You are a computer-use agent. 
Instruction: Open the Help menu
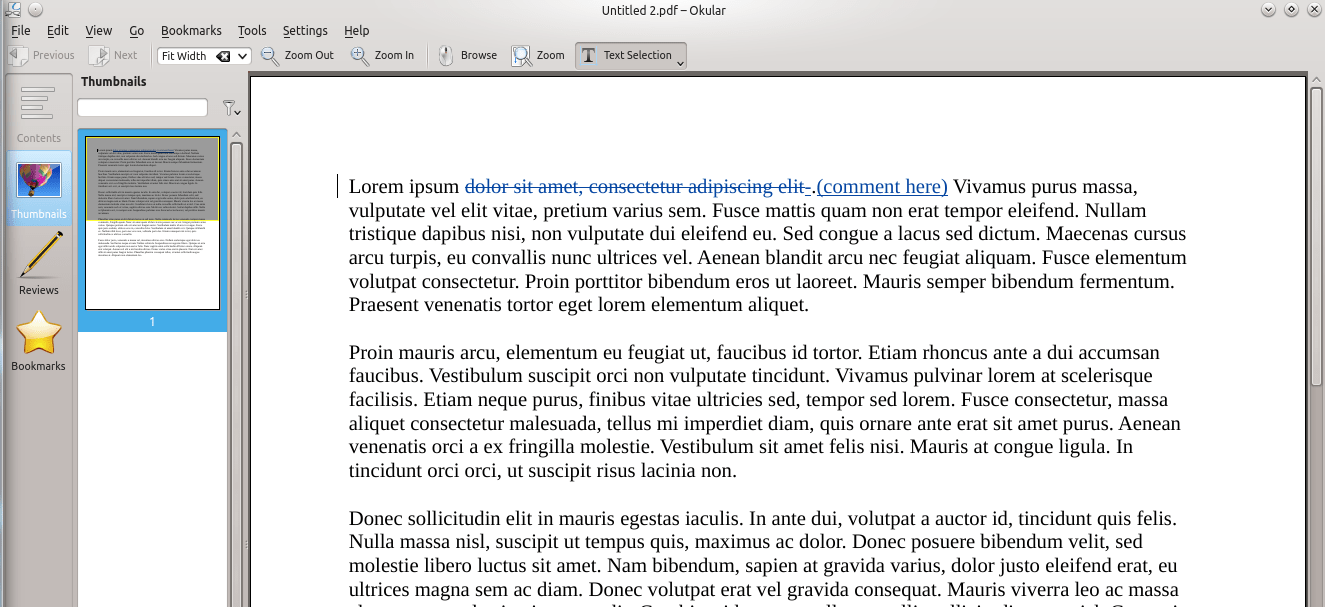tap(356, 31)
